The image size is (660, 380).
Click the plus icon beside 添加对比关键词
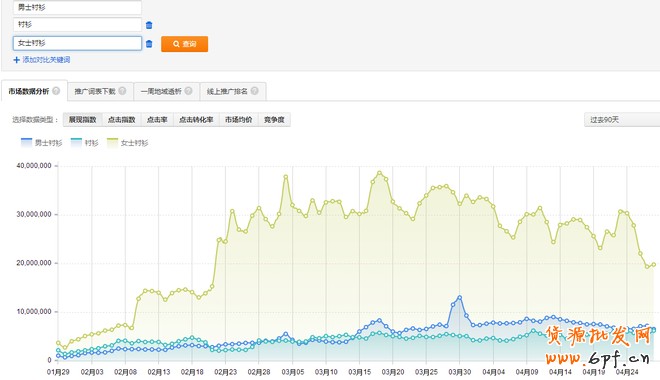pyautogui.click(x=16, y=60)
